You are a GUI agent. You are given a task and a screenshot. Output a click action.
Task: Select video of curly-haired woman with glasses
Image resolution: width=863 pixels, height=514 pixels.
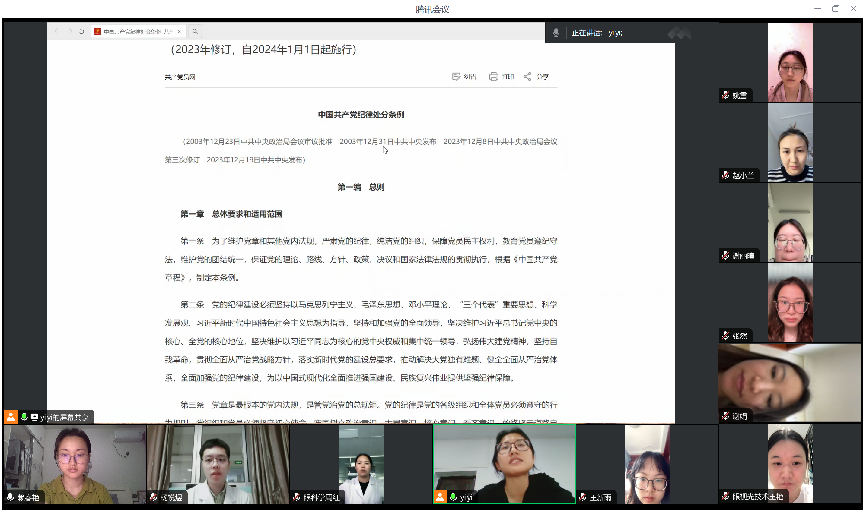click(x=790, y=303)
